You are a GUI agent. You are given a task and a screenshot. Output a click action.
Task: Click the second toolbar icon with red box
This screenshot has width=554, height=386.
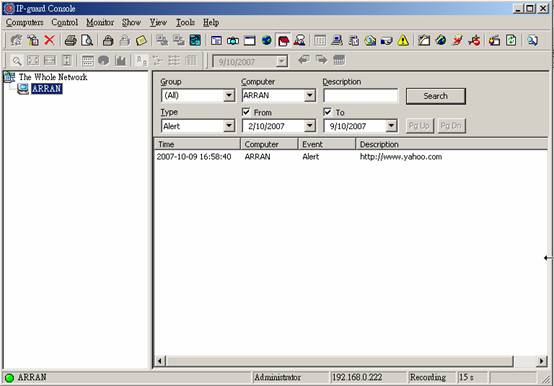[33, 40]
